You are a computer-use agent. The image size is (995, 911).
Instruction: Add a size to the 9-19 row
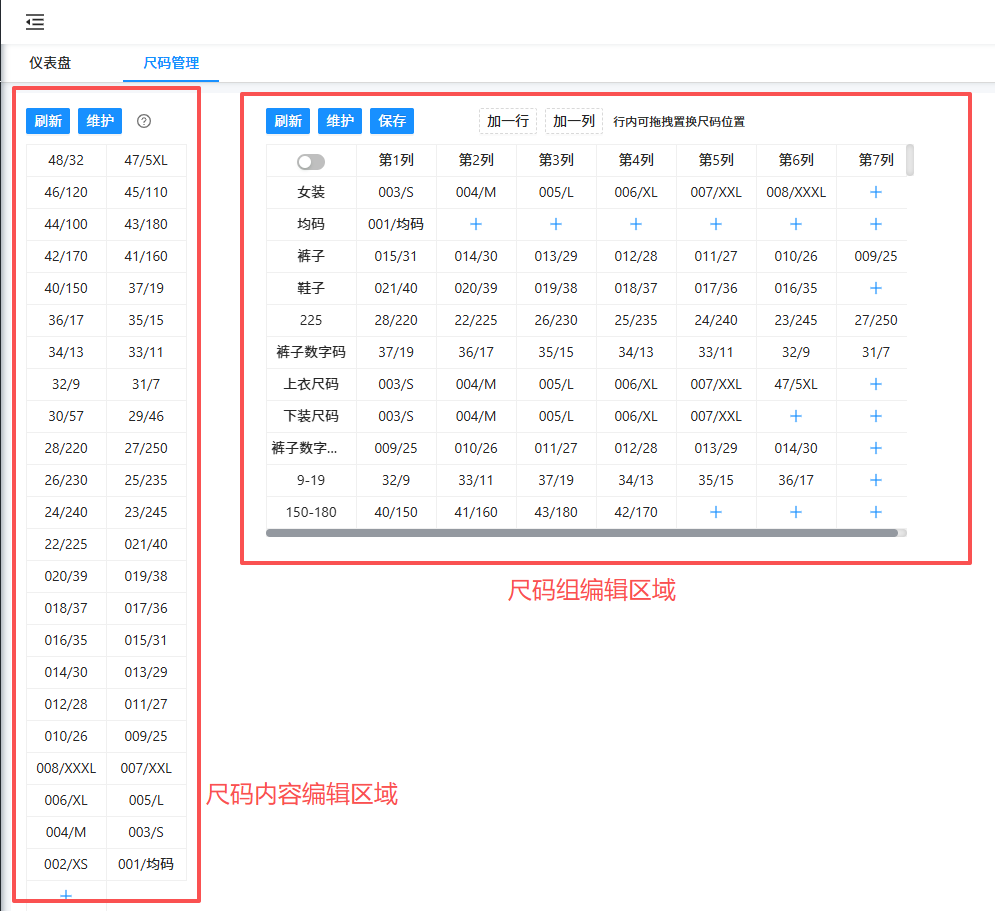pos(874,480)
